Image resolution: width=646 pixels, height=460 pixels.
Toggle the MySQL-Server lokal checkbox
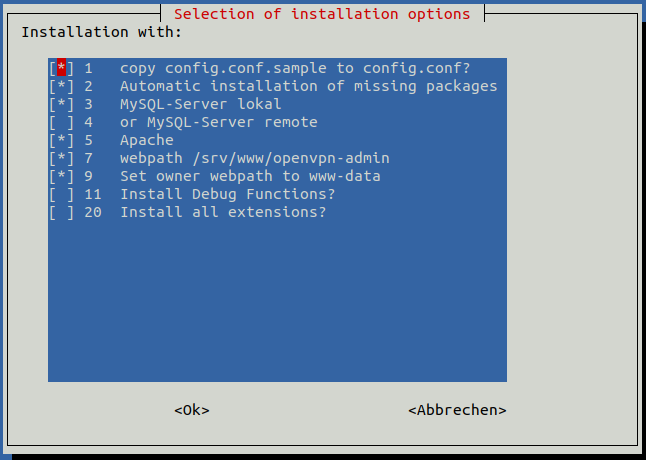[x=61, y=104]
